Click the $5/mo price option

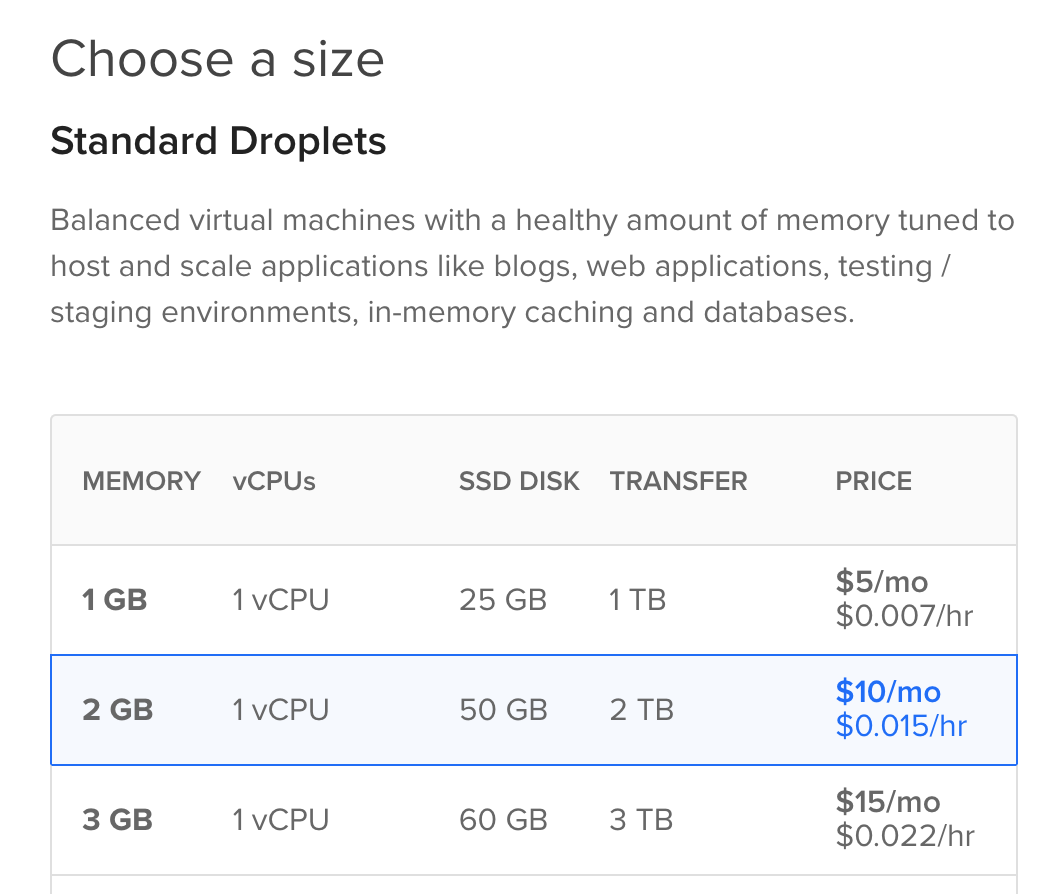[882, 582]
